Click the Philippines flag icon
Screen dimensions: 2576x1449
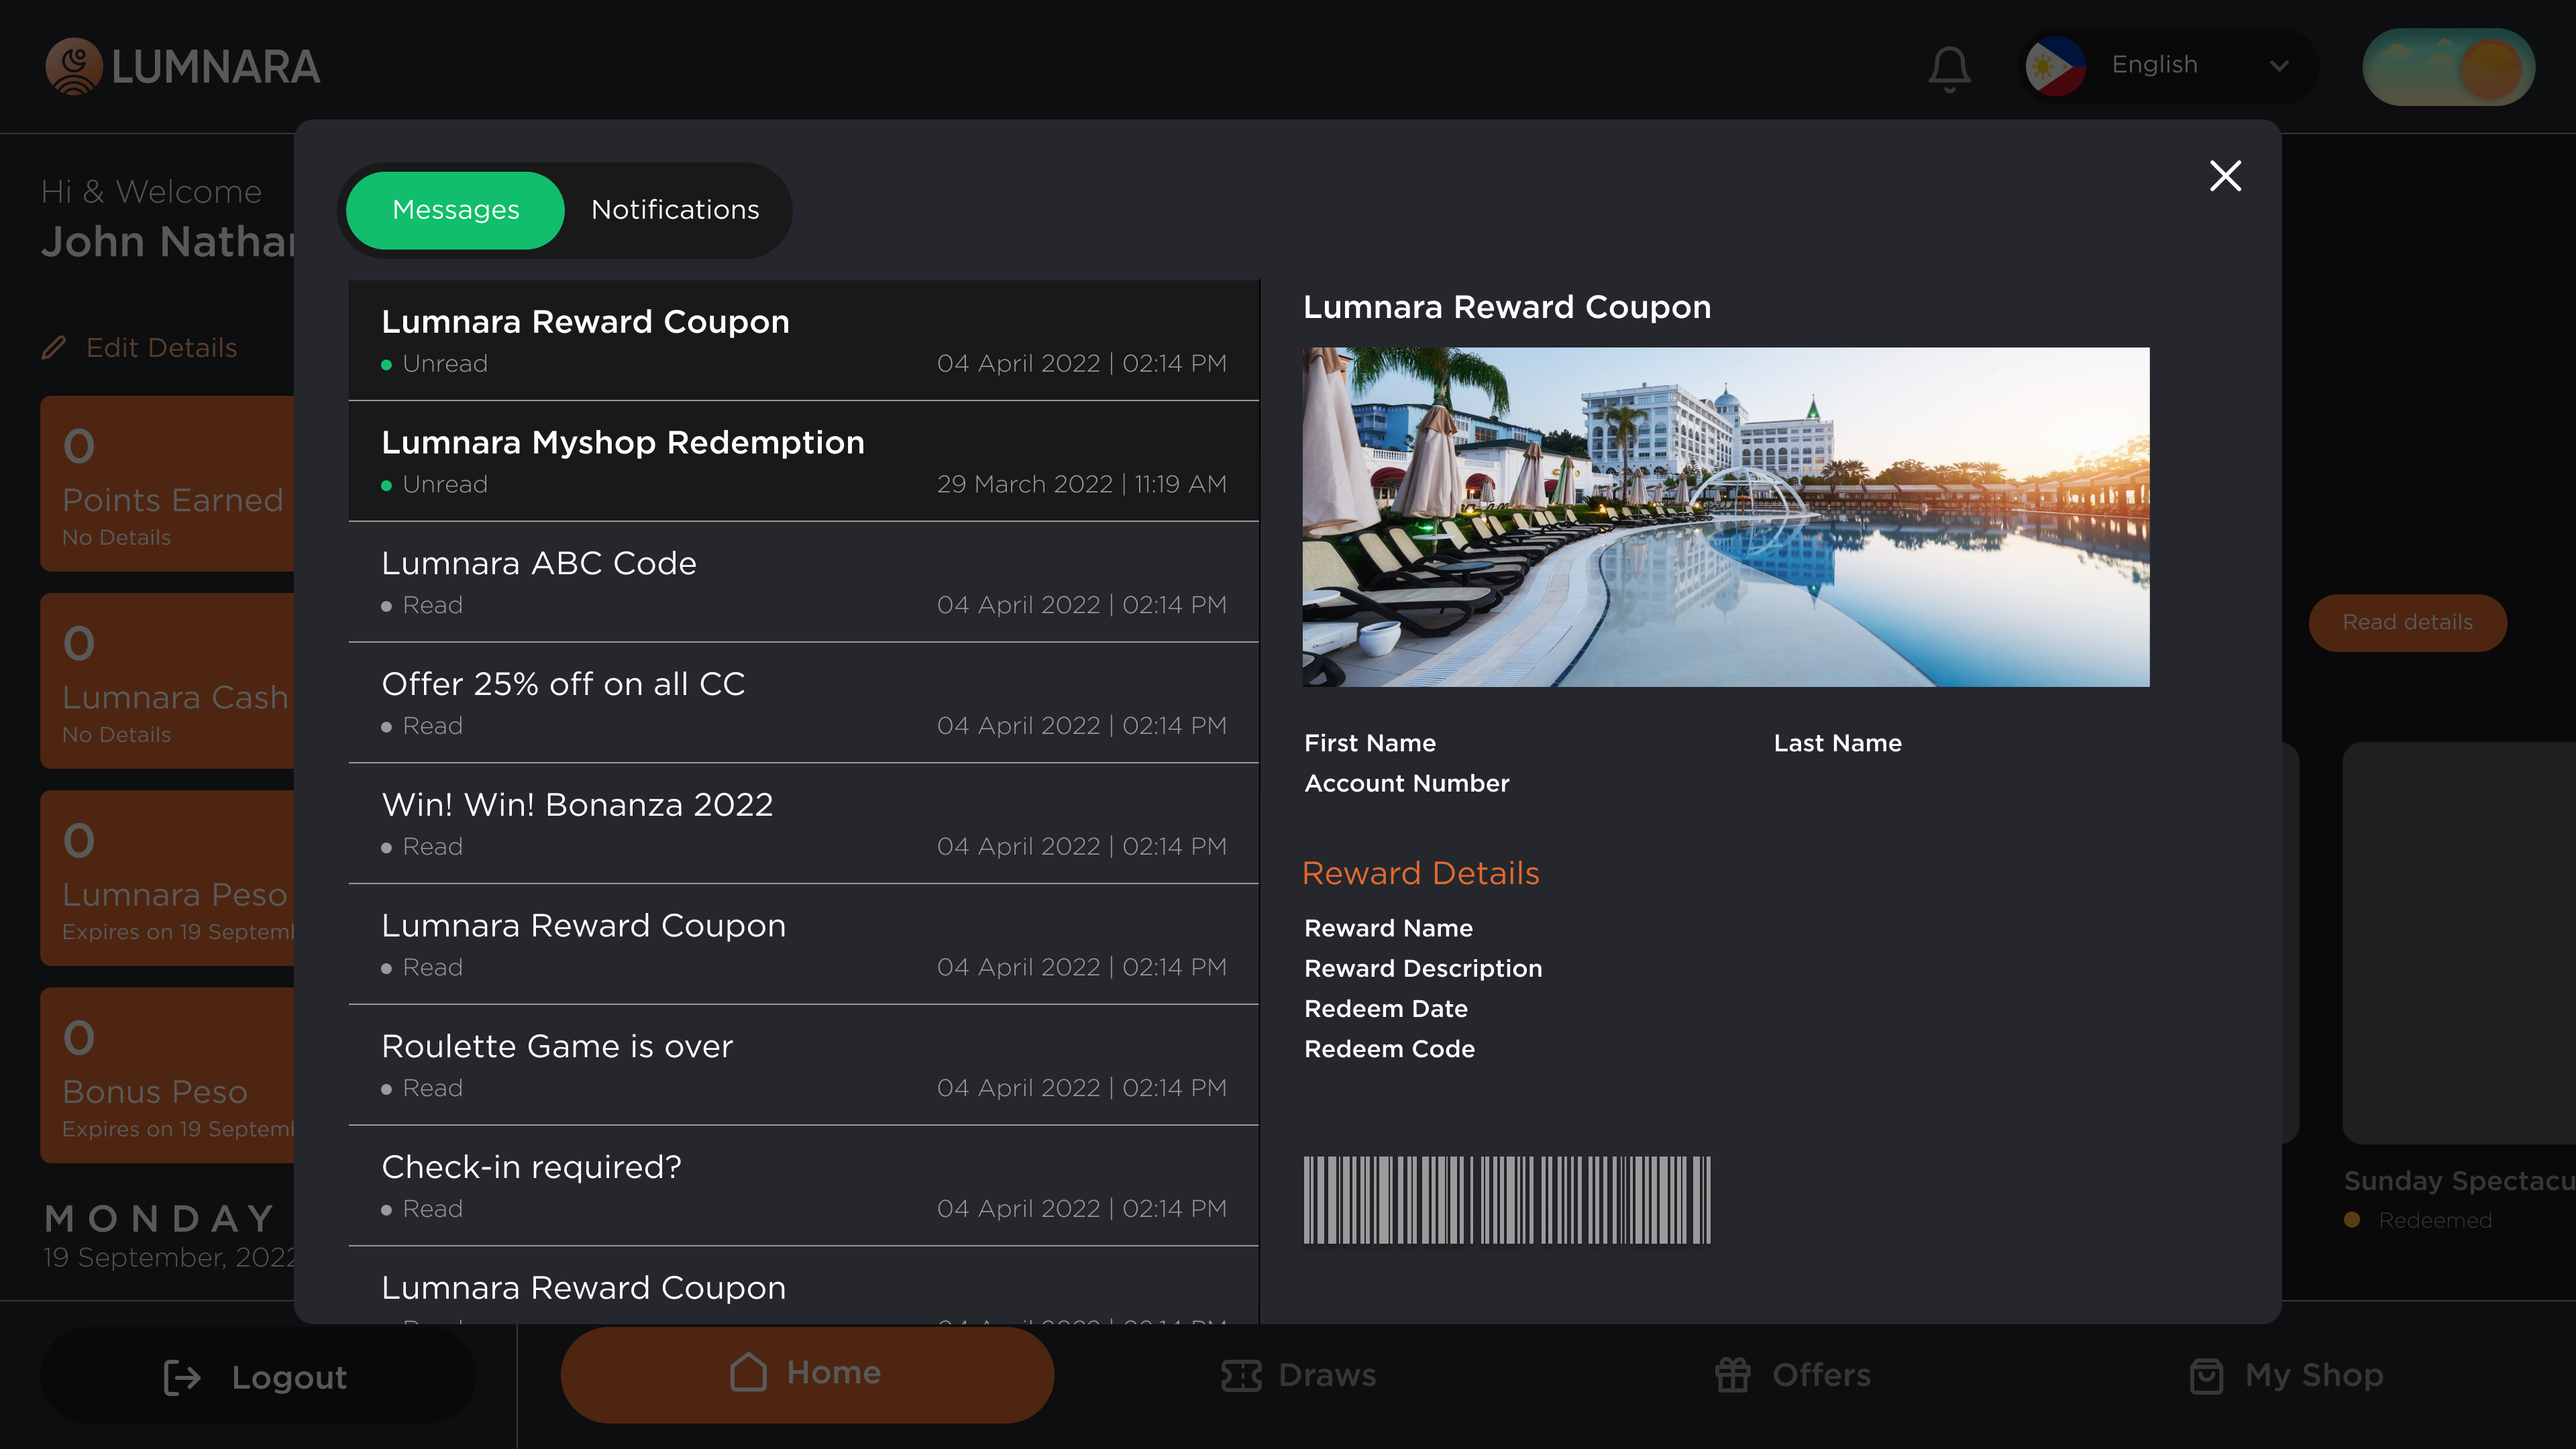[2055, 66]
